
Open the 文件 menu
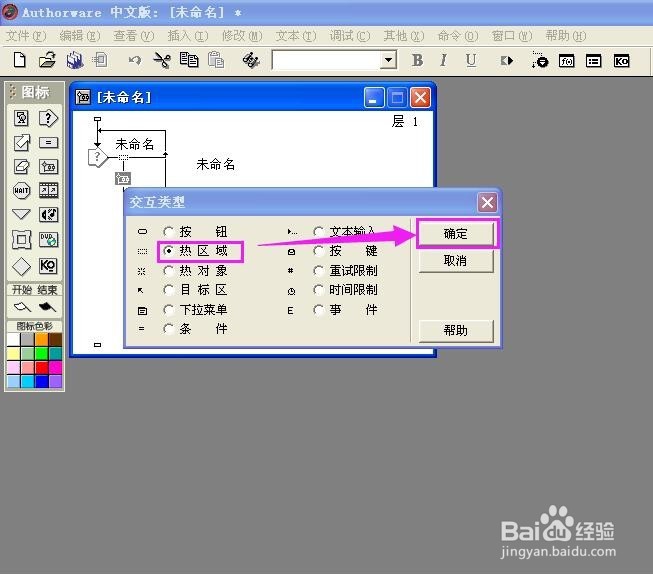tap(26, 36)
